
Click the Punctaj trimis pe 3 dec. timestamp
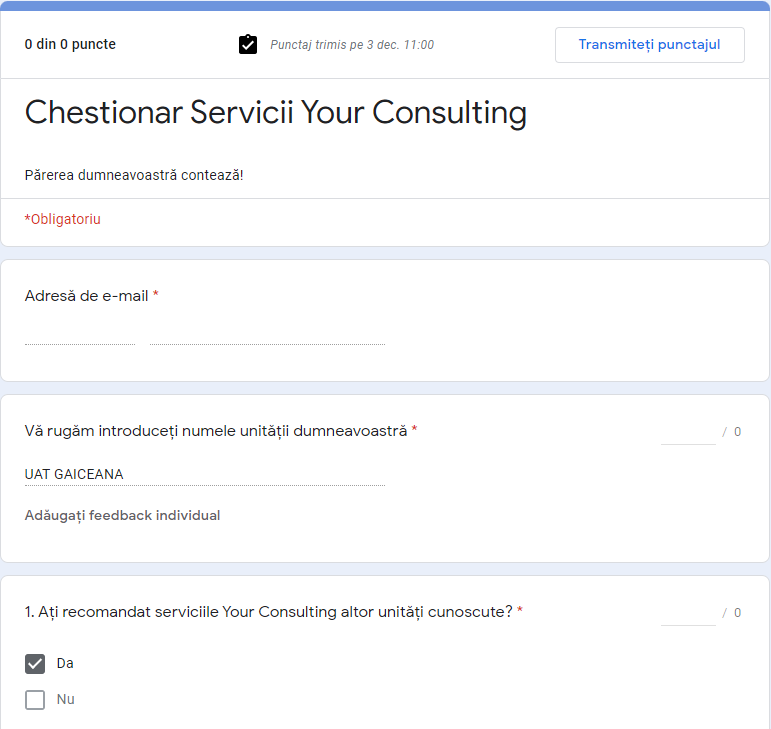pos(352,45)
